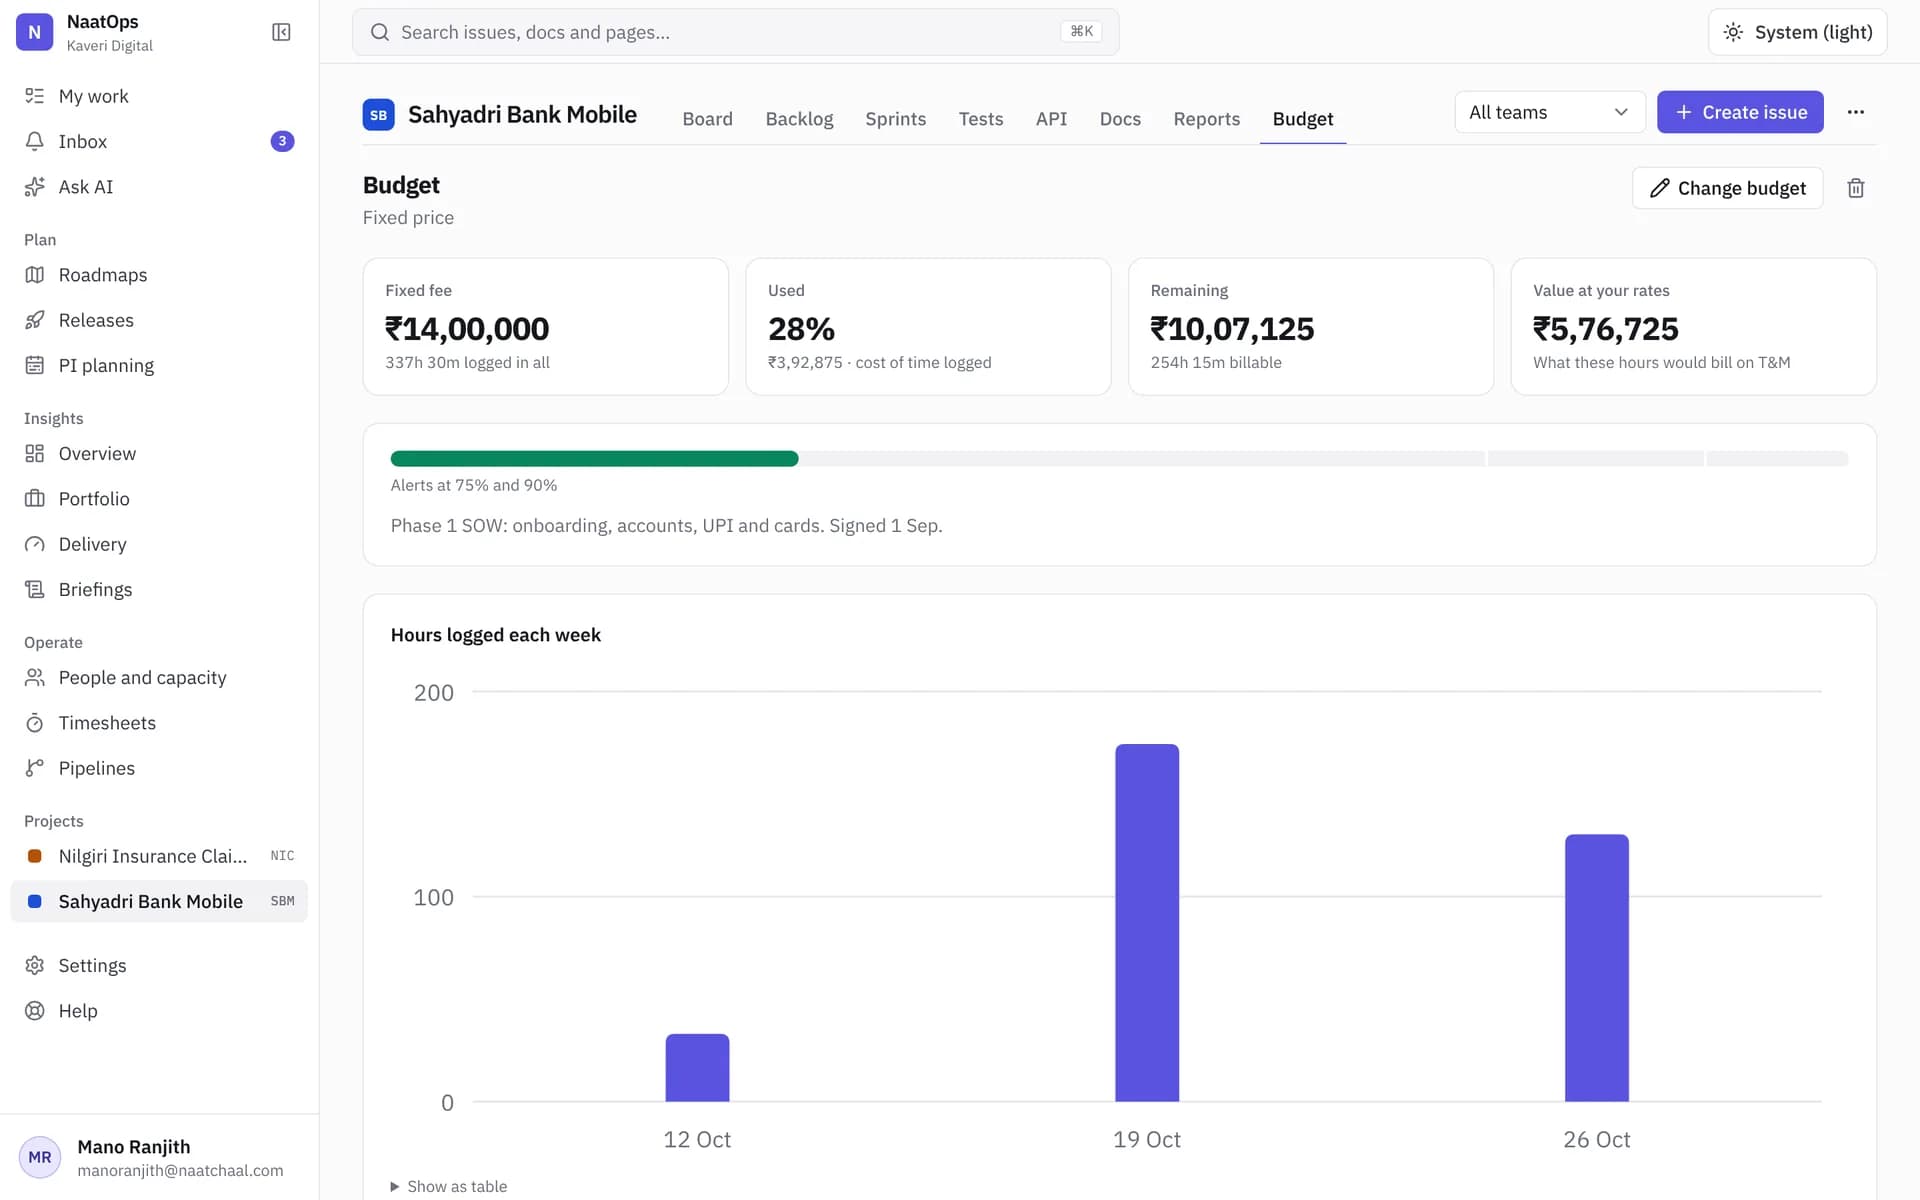The height and width of the screenshot is (1200, 1920).
Task: Switch to the Sprints tab
Action: (x=895, y=119)
